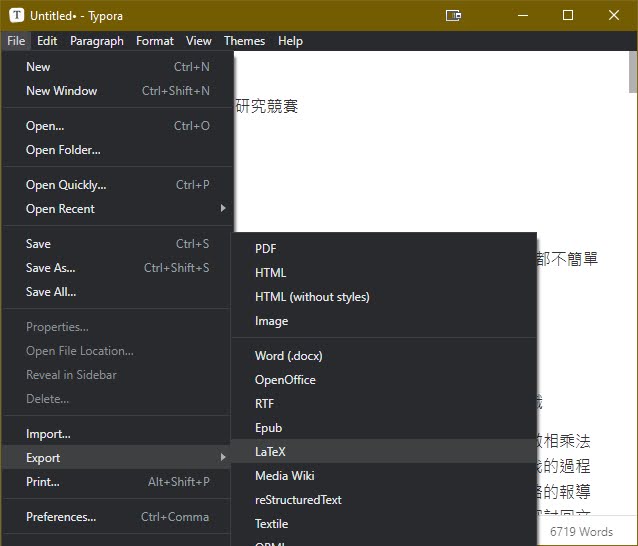Click the document vertical scrollbar thumb
Screen dimensions: 638x546
click(632, 72)
